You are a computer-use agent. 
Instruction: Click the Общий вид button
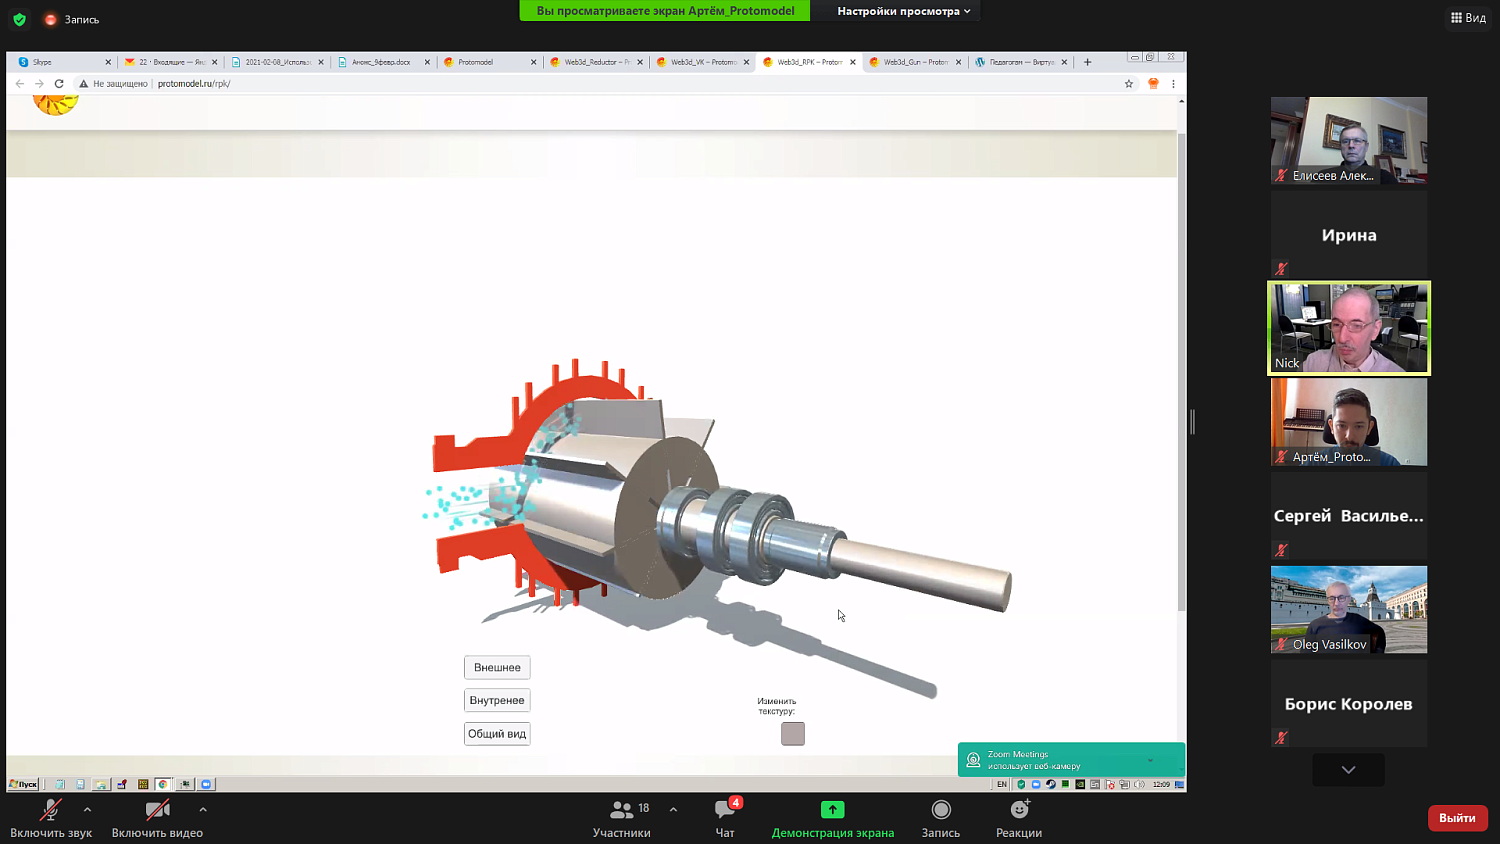pyautogui.click(x=497, y=733)
